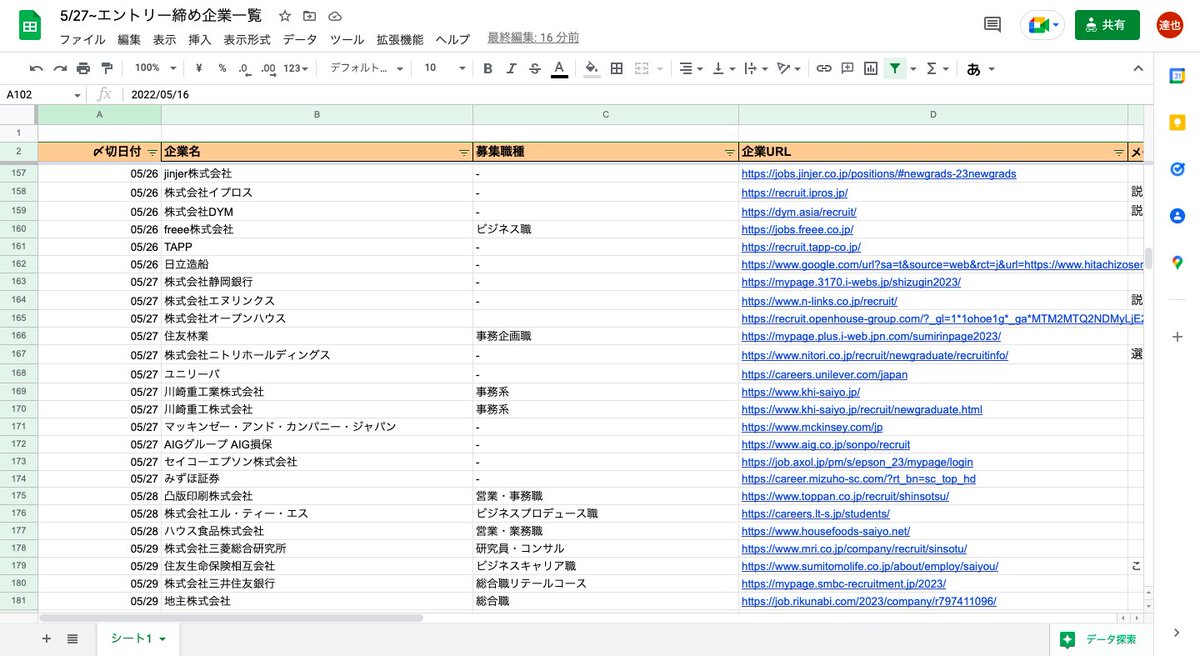This screenshot has height=656, width=1200.
Task: Click the merge cells icon
Action: (x=641, y=68)
